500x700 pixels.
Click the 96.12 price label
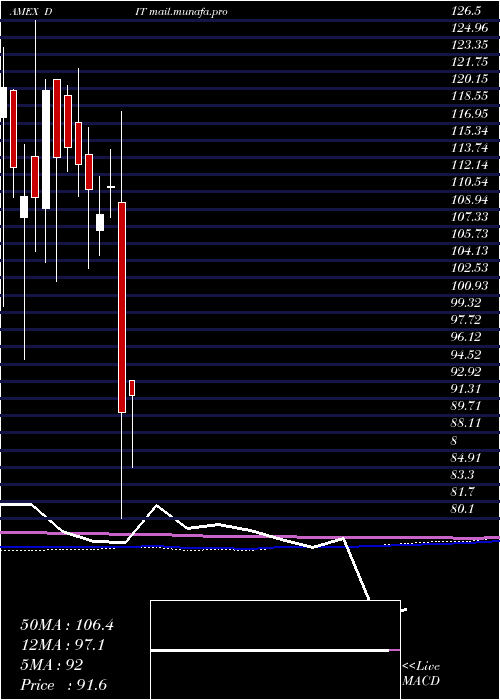tap(466, 337)
